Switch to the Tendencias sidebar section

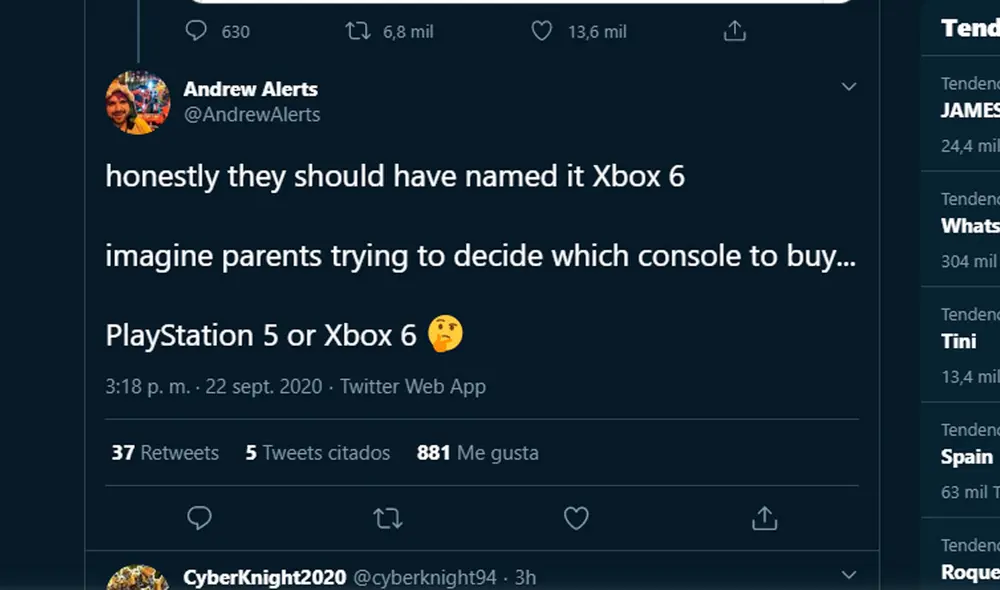pyautogui.click(x=969, y=27)
